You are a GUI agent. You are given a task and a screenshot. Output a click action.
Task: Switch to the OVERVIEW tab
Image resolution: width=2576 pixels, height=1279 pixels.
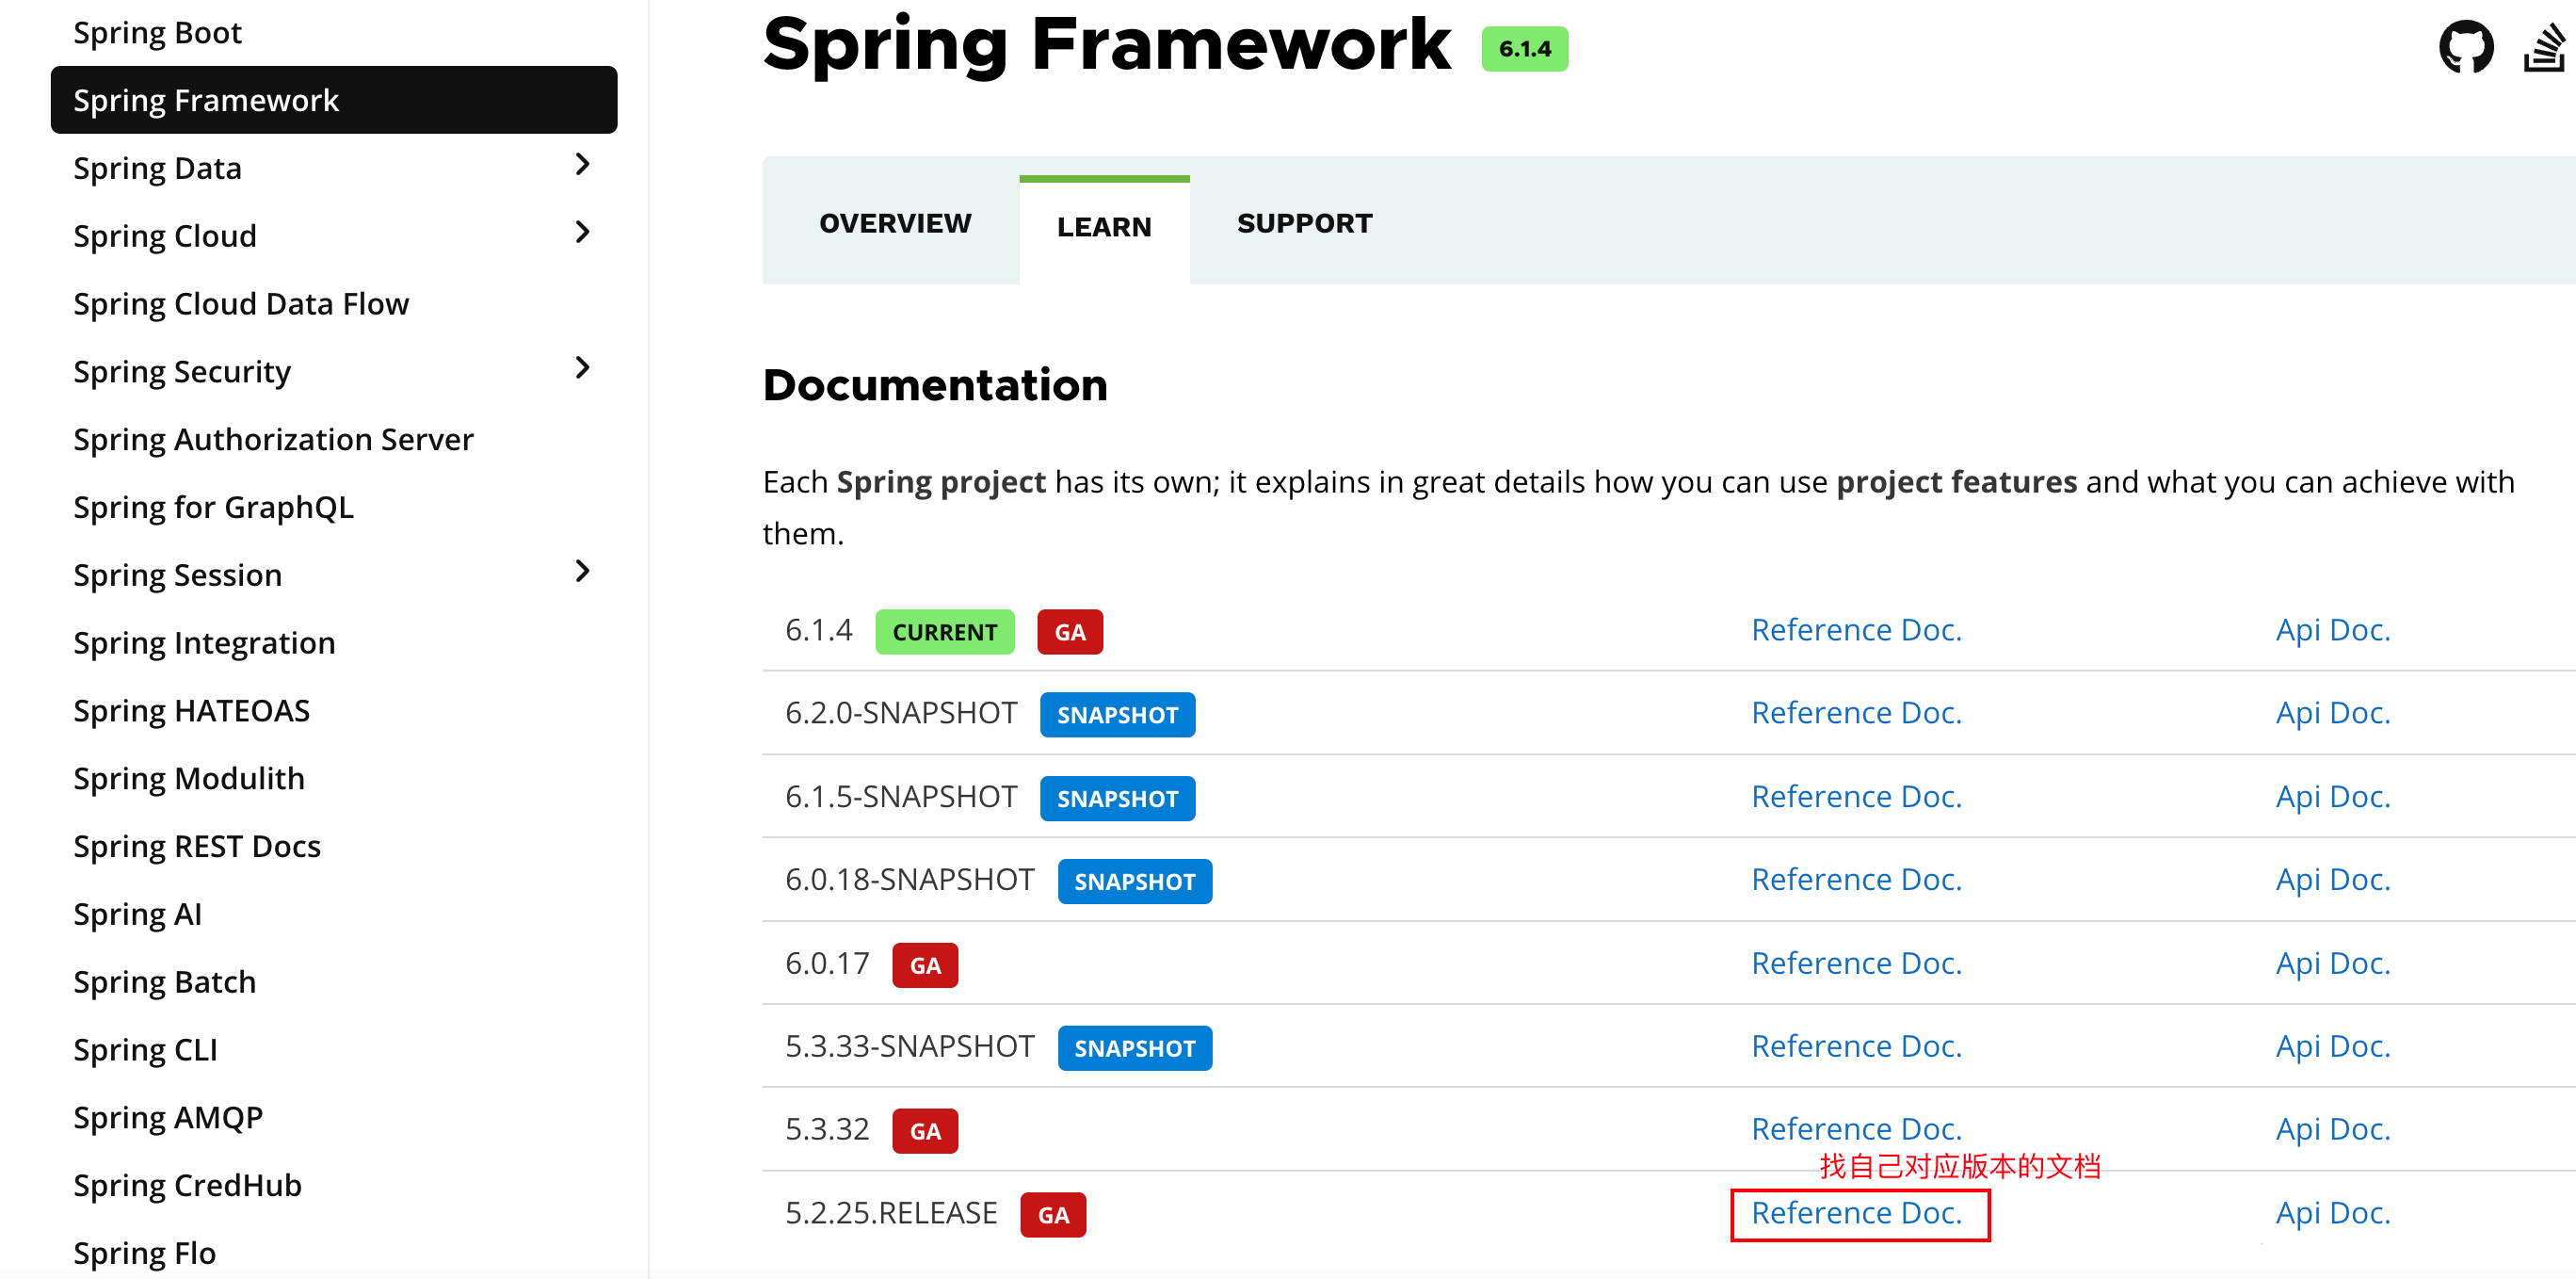[895, 223]
